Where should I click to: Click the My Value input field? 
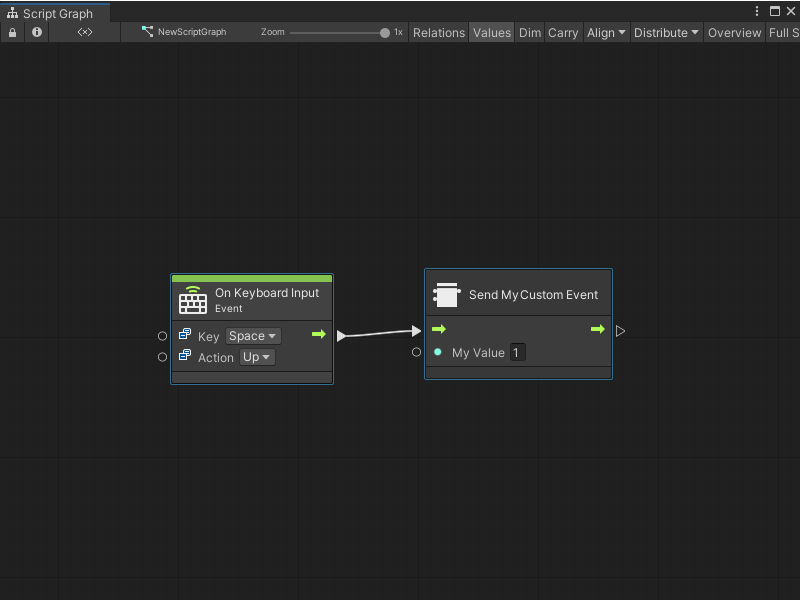[517, 352]
